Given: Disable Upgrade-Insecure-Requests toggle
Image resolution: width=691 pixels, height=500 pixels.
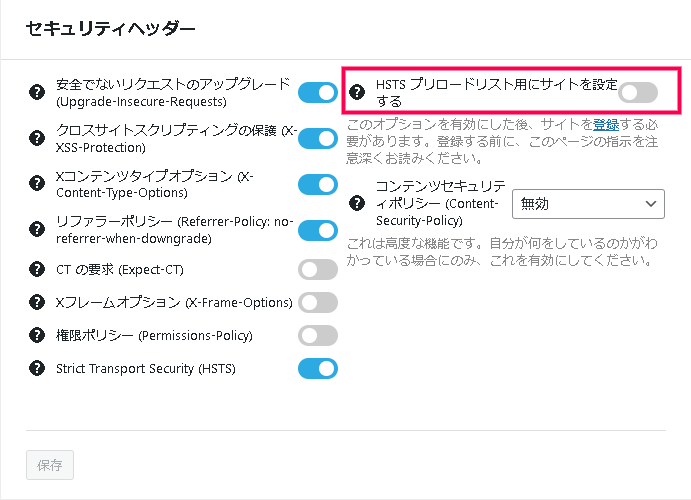Looking at the screenshot, I should click(318, 93).
